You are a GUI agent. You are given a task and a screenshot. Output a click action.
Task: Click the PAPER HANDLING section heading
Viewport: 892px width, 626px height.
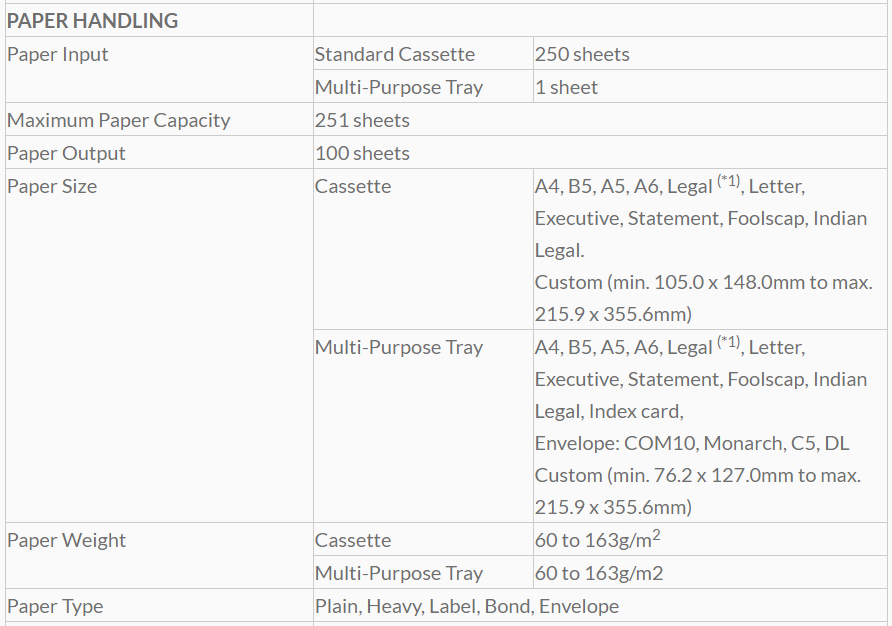tap(92, 20)
